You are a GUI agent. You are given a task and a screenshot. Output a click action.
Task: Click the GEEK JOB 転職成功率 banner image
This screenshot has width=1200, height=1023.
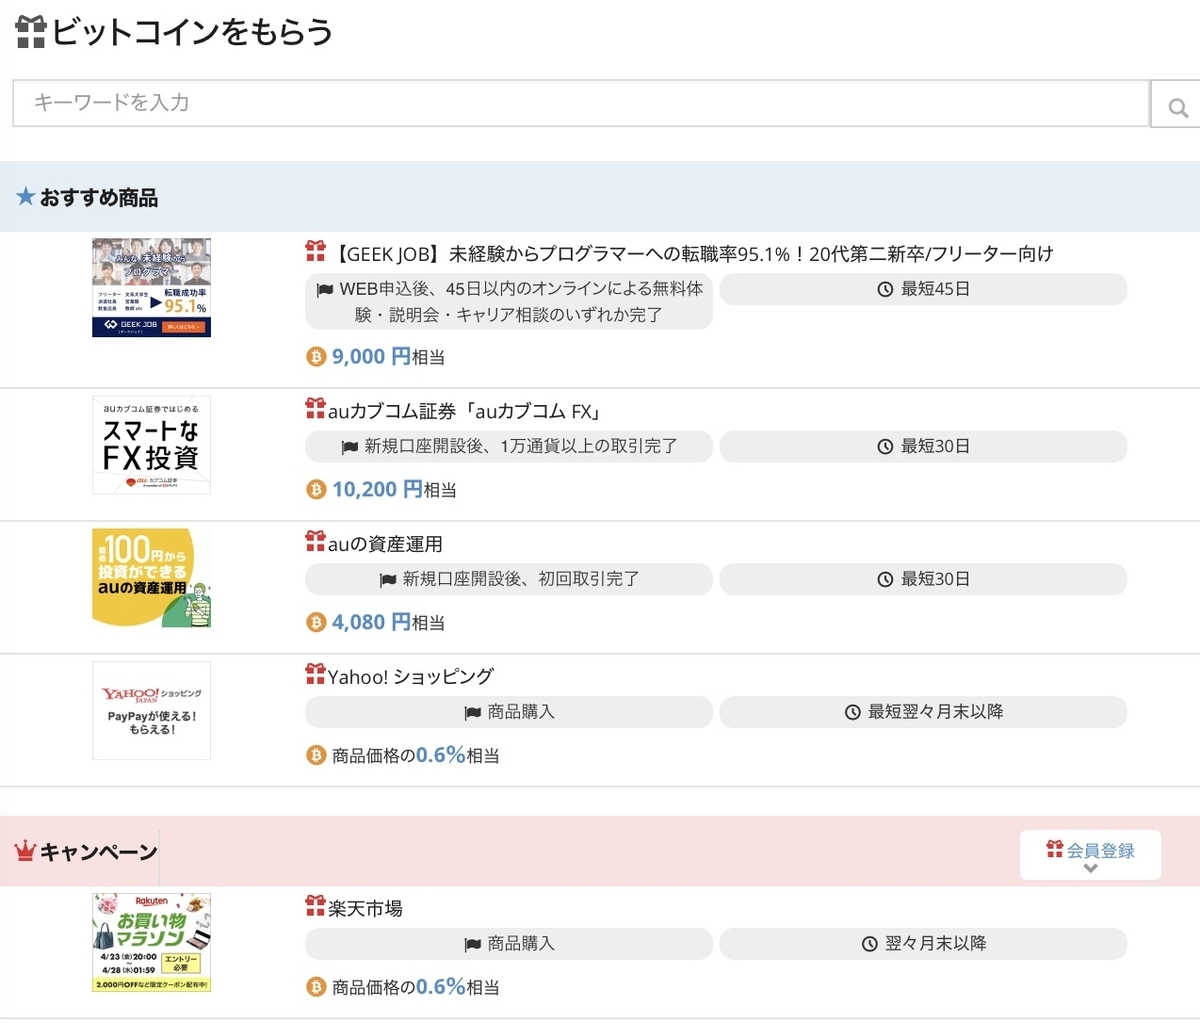coord(151,287)
